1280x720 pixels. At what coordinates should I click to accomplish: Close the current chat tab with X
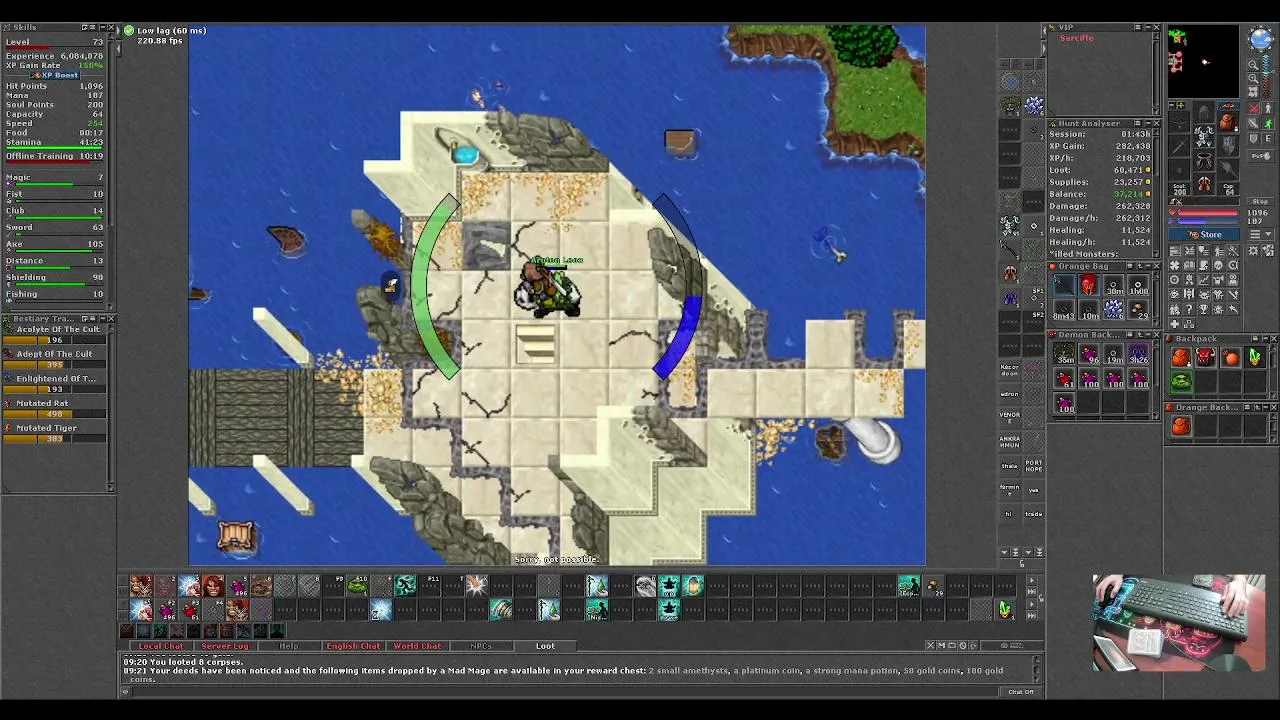930,646
